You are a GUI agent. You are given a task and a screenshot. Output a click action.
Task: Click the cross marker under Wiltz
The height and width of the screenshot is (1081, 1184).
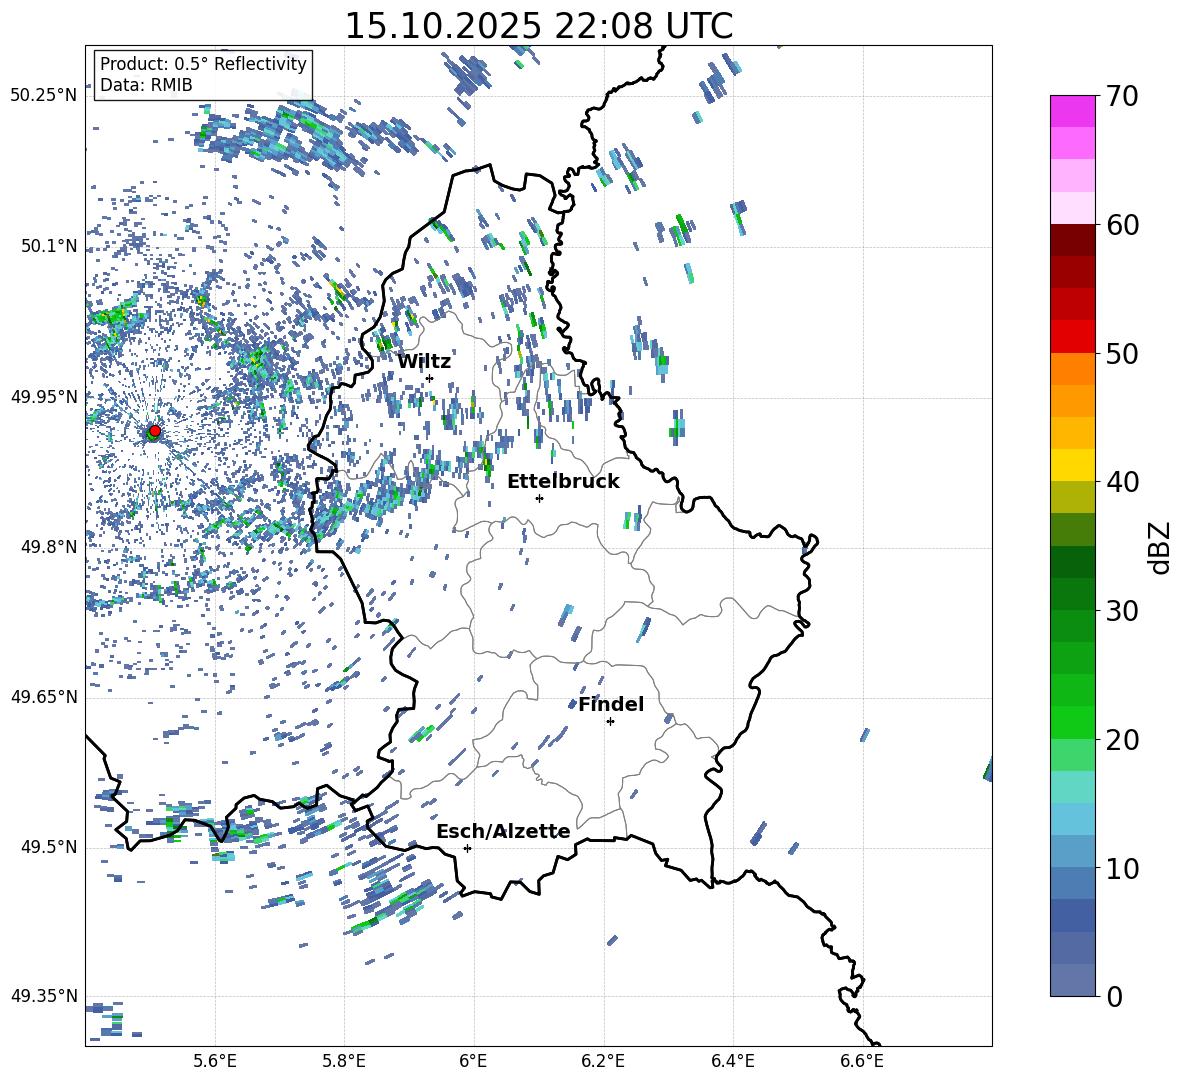click(429, 378)
